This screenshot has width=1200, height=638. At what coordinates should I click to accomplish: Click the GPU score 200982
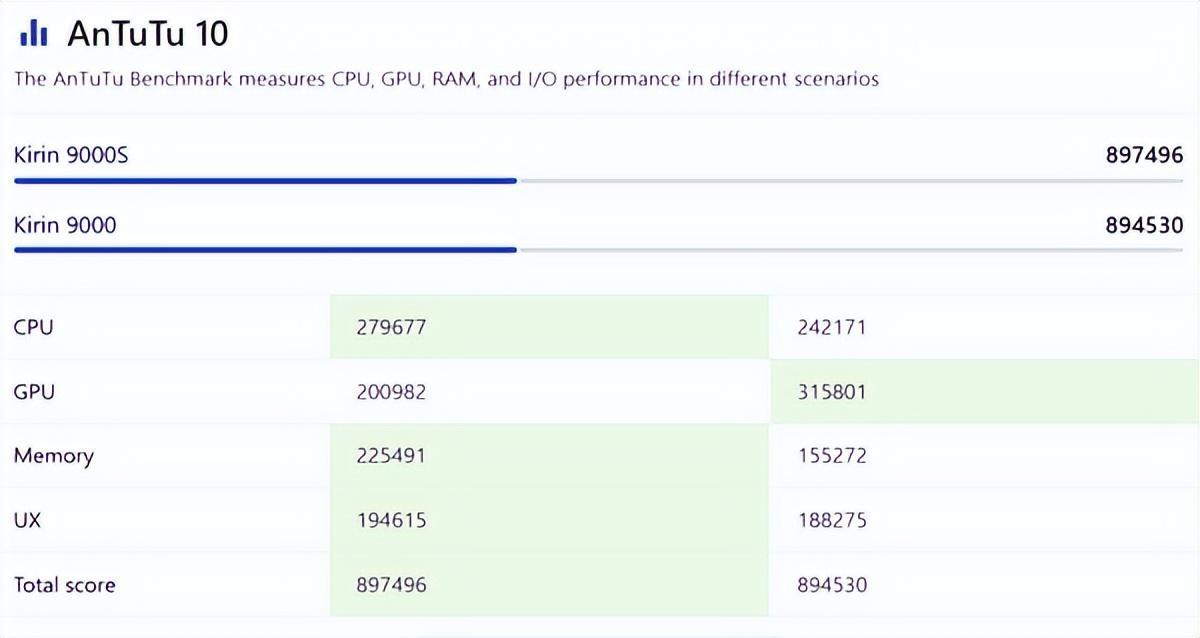click(391, 391)
